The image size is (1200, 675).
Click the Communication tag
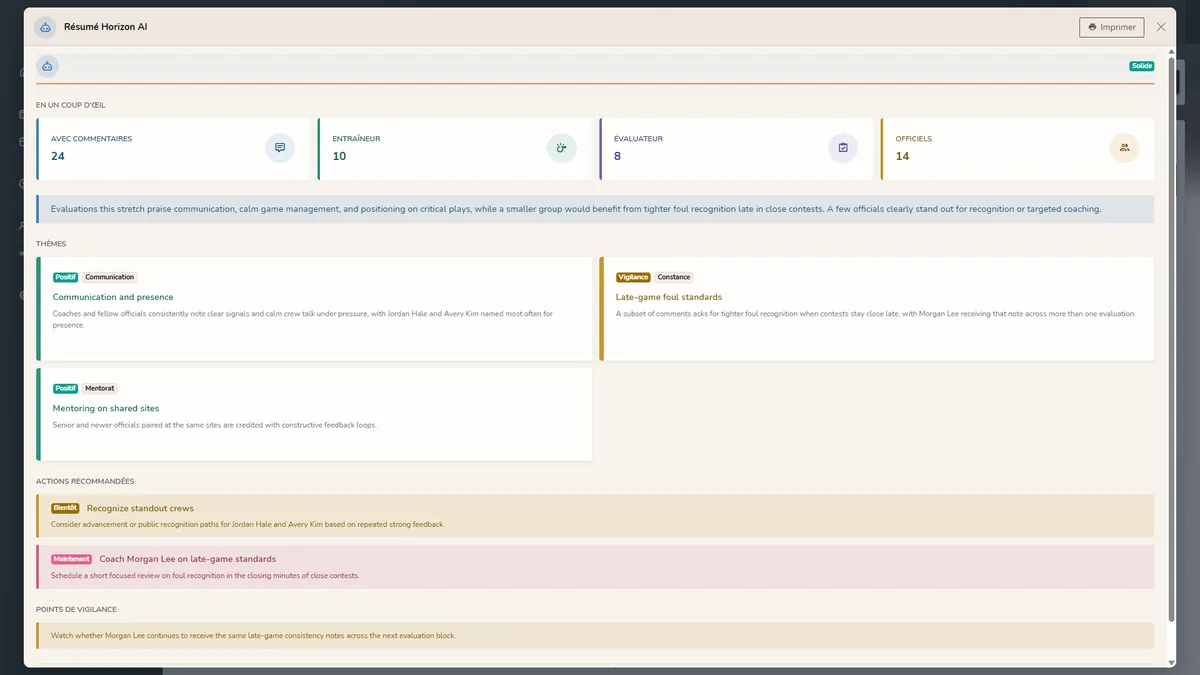pyautogui.click(x=109, y=277)
